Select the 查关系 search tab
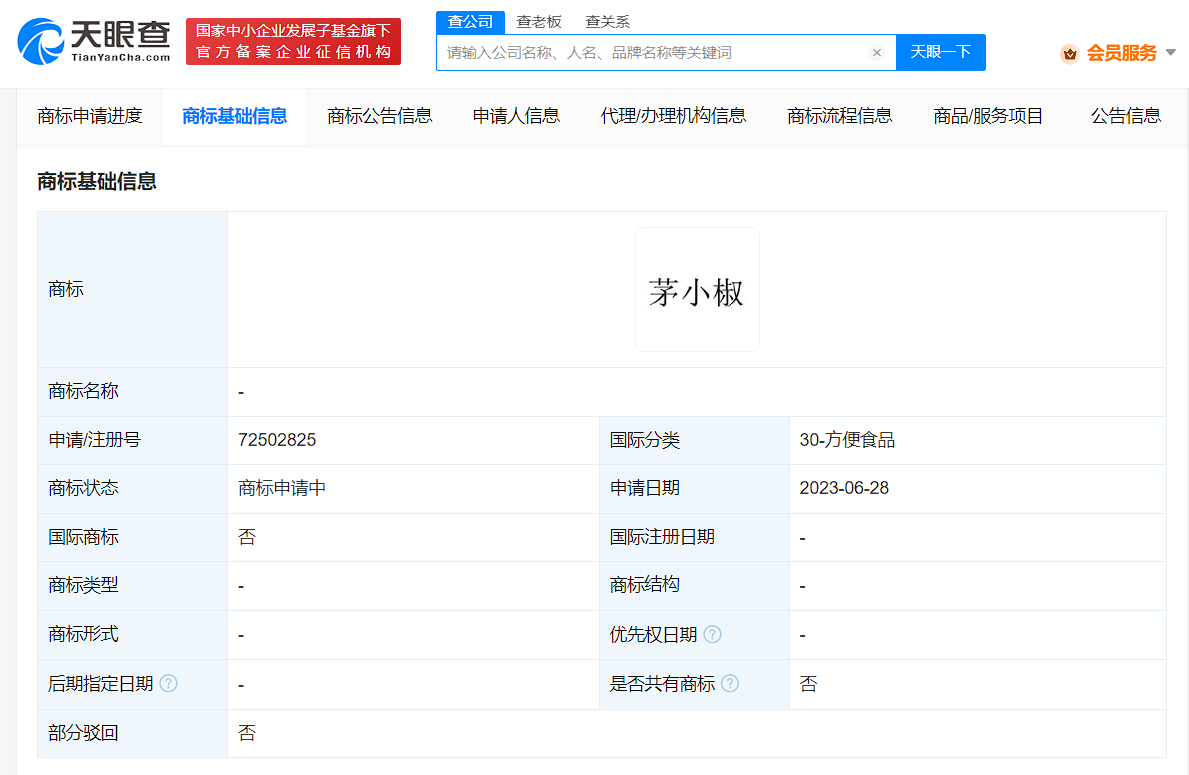This screenshot has width=1189, height=775. [x=607, y=22]
